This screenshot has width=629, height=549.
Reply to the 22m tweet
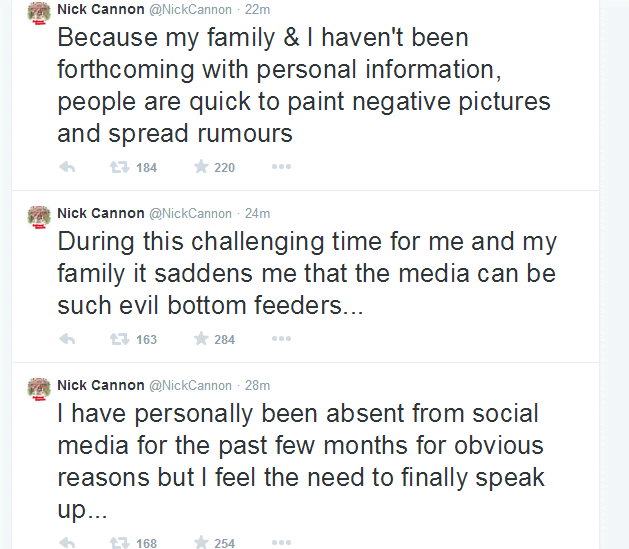point(68,167)
